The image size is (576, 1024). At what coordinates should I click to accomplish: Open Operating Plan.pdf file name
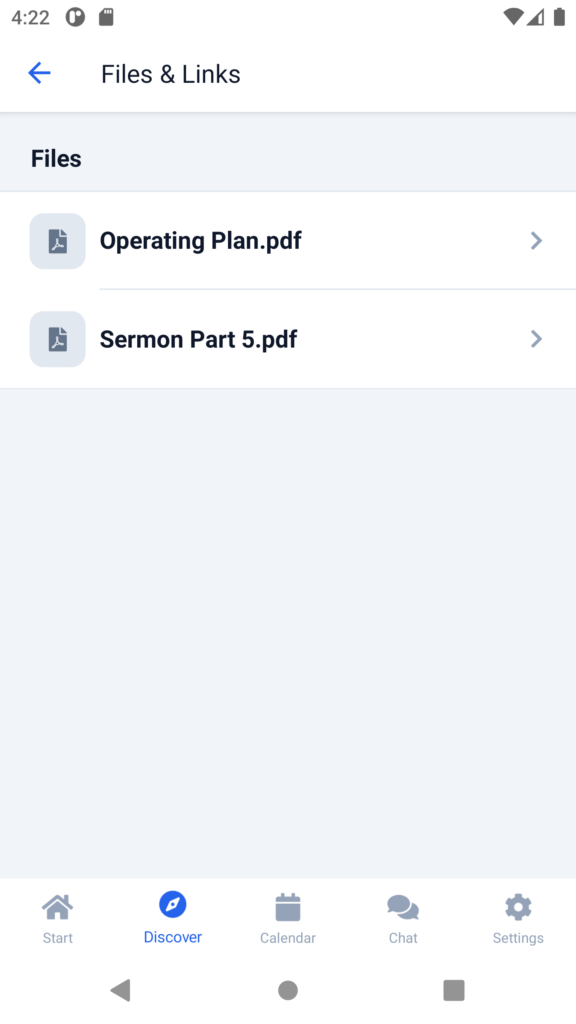tap(200, 241)
